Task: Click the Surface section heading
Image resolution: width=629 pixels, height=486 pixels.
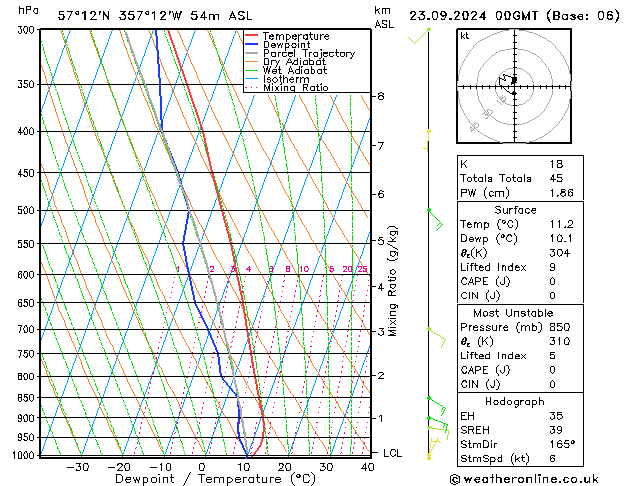Action: coord(515,210)
